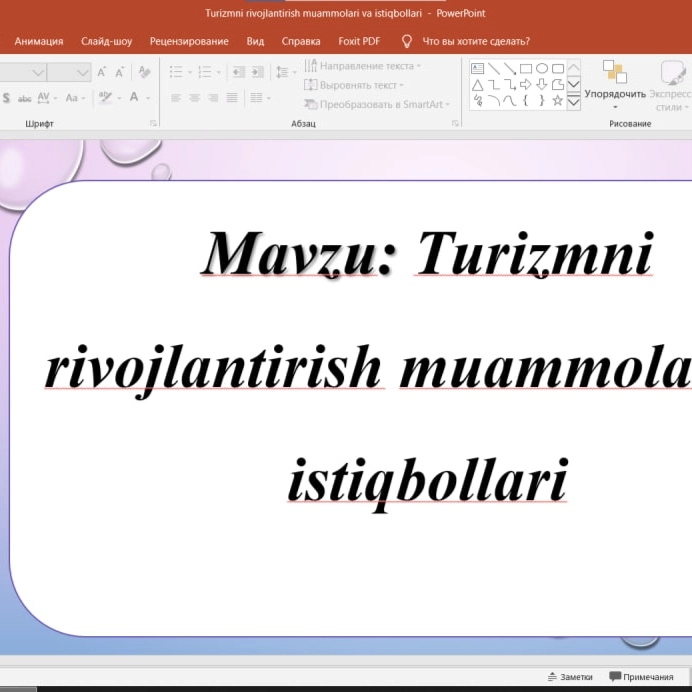Viewport: 692px width, 692px height.
Task: Choose the triangle shape in shapes gallery
Action: click(478, 85)
